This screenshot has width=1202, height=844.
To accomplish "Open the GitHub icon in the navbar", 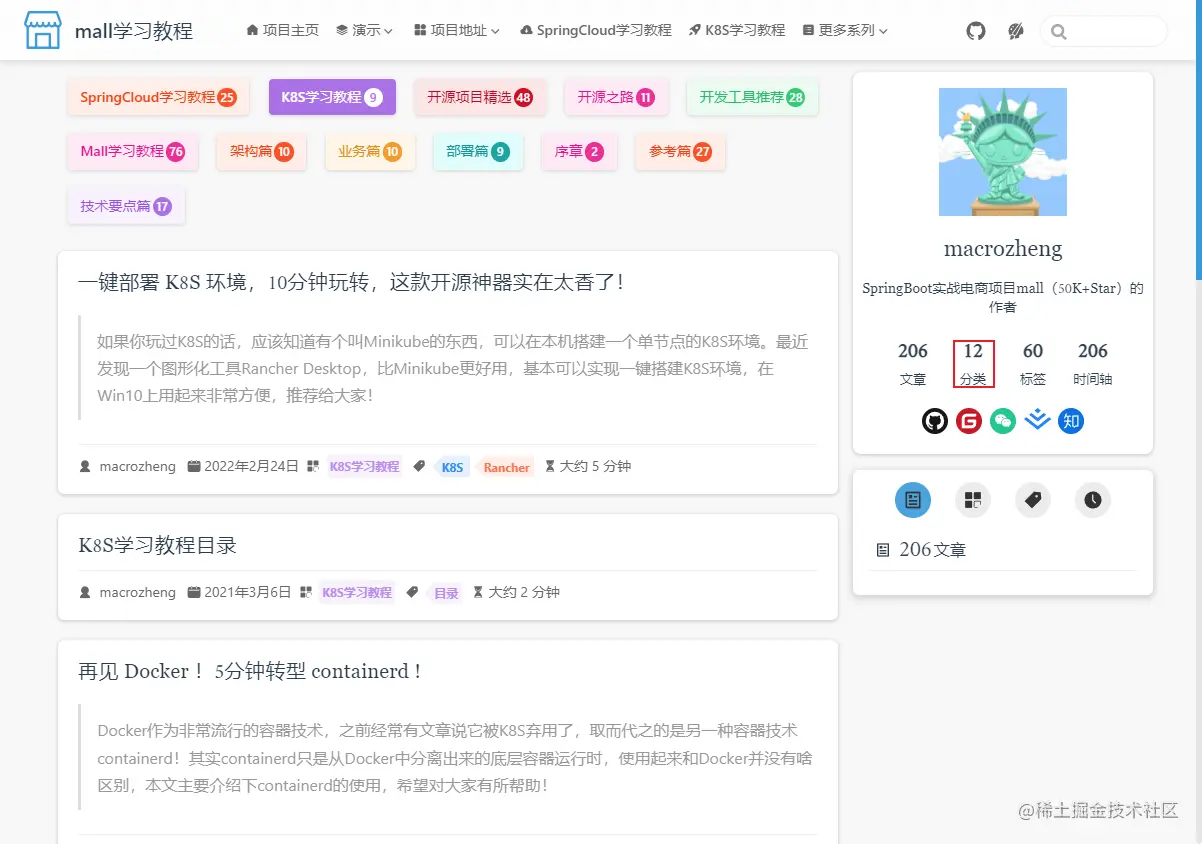I will click(x=976, y=31).
